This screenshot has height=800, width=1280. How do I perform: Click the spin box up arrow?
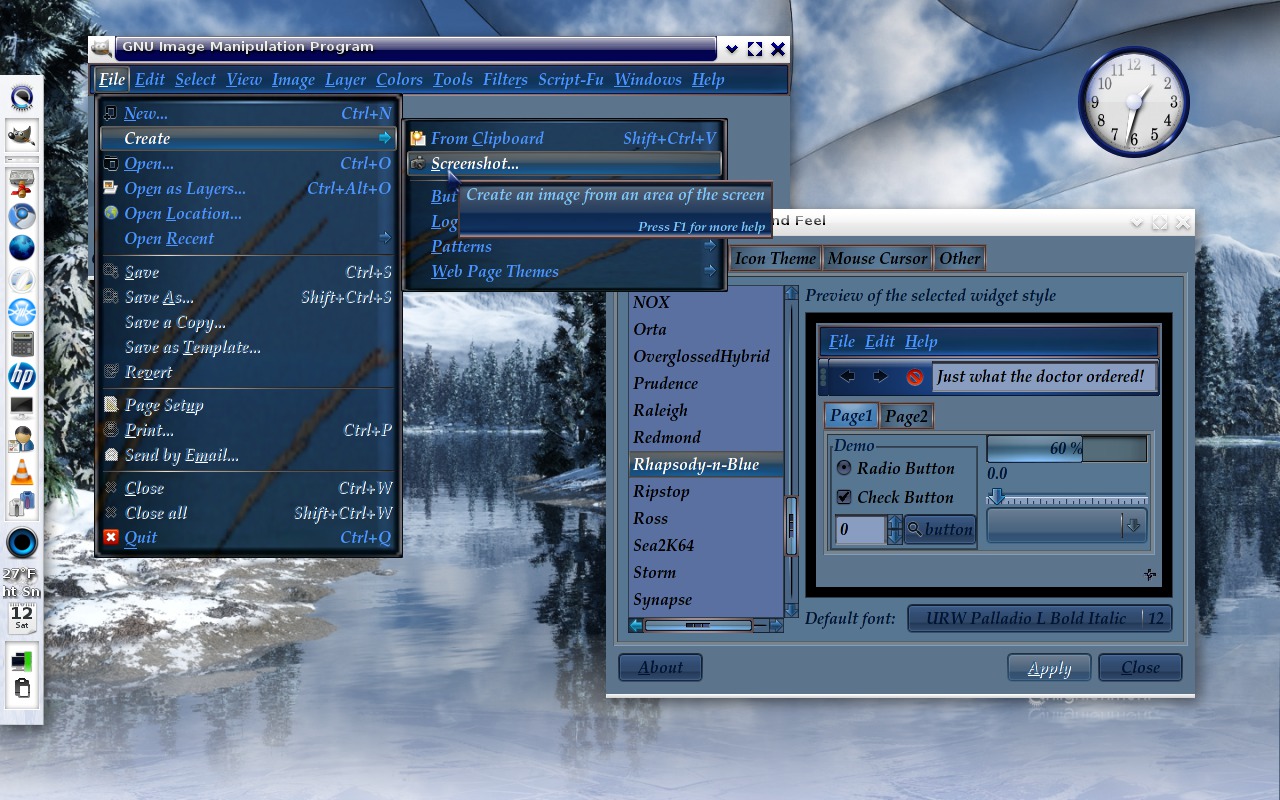tap(895, 522)
